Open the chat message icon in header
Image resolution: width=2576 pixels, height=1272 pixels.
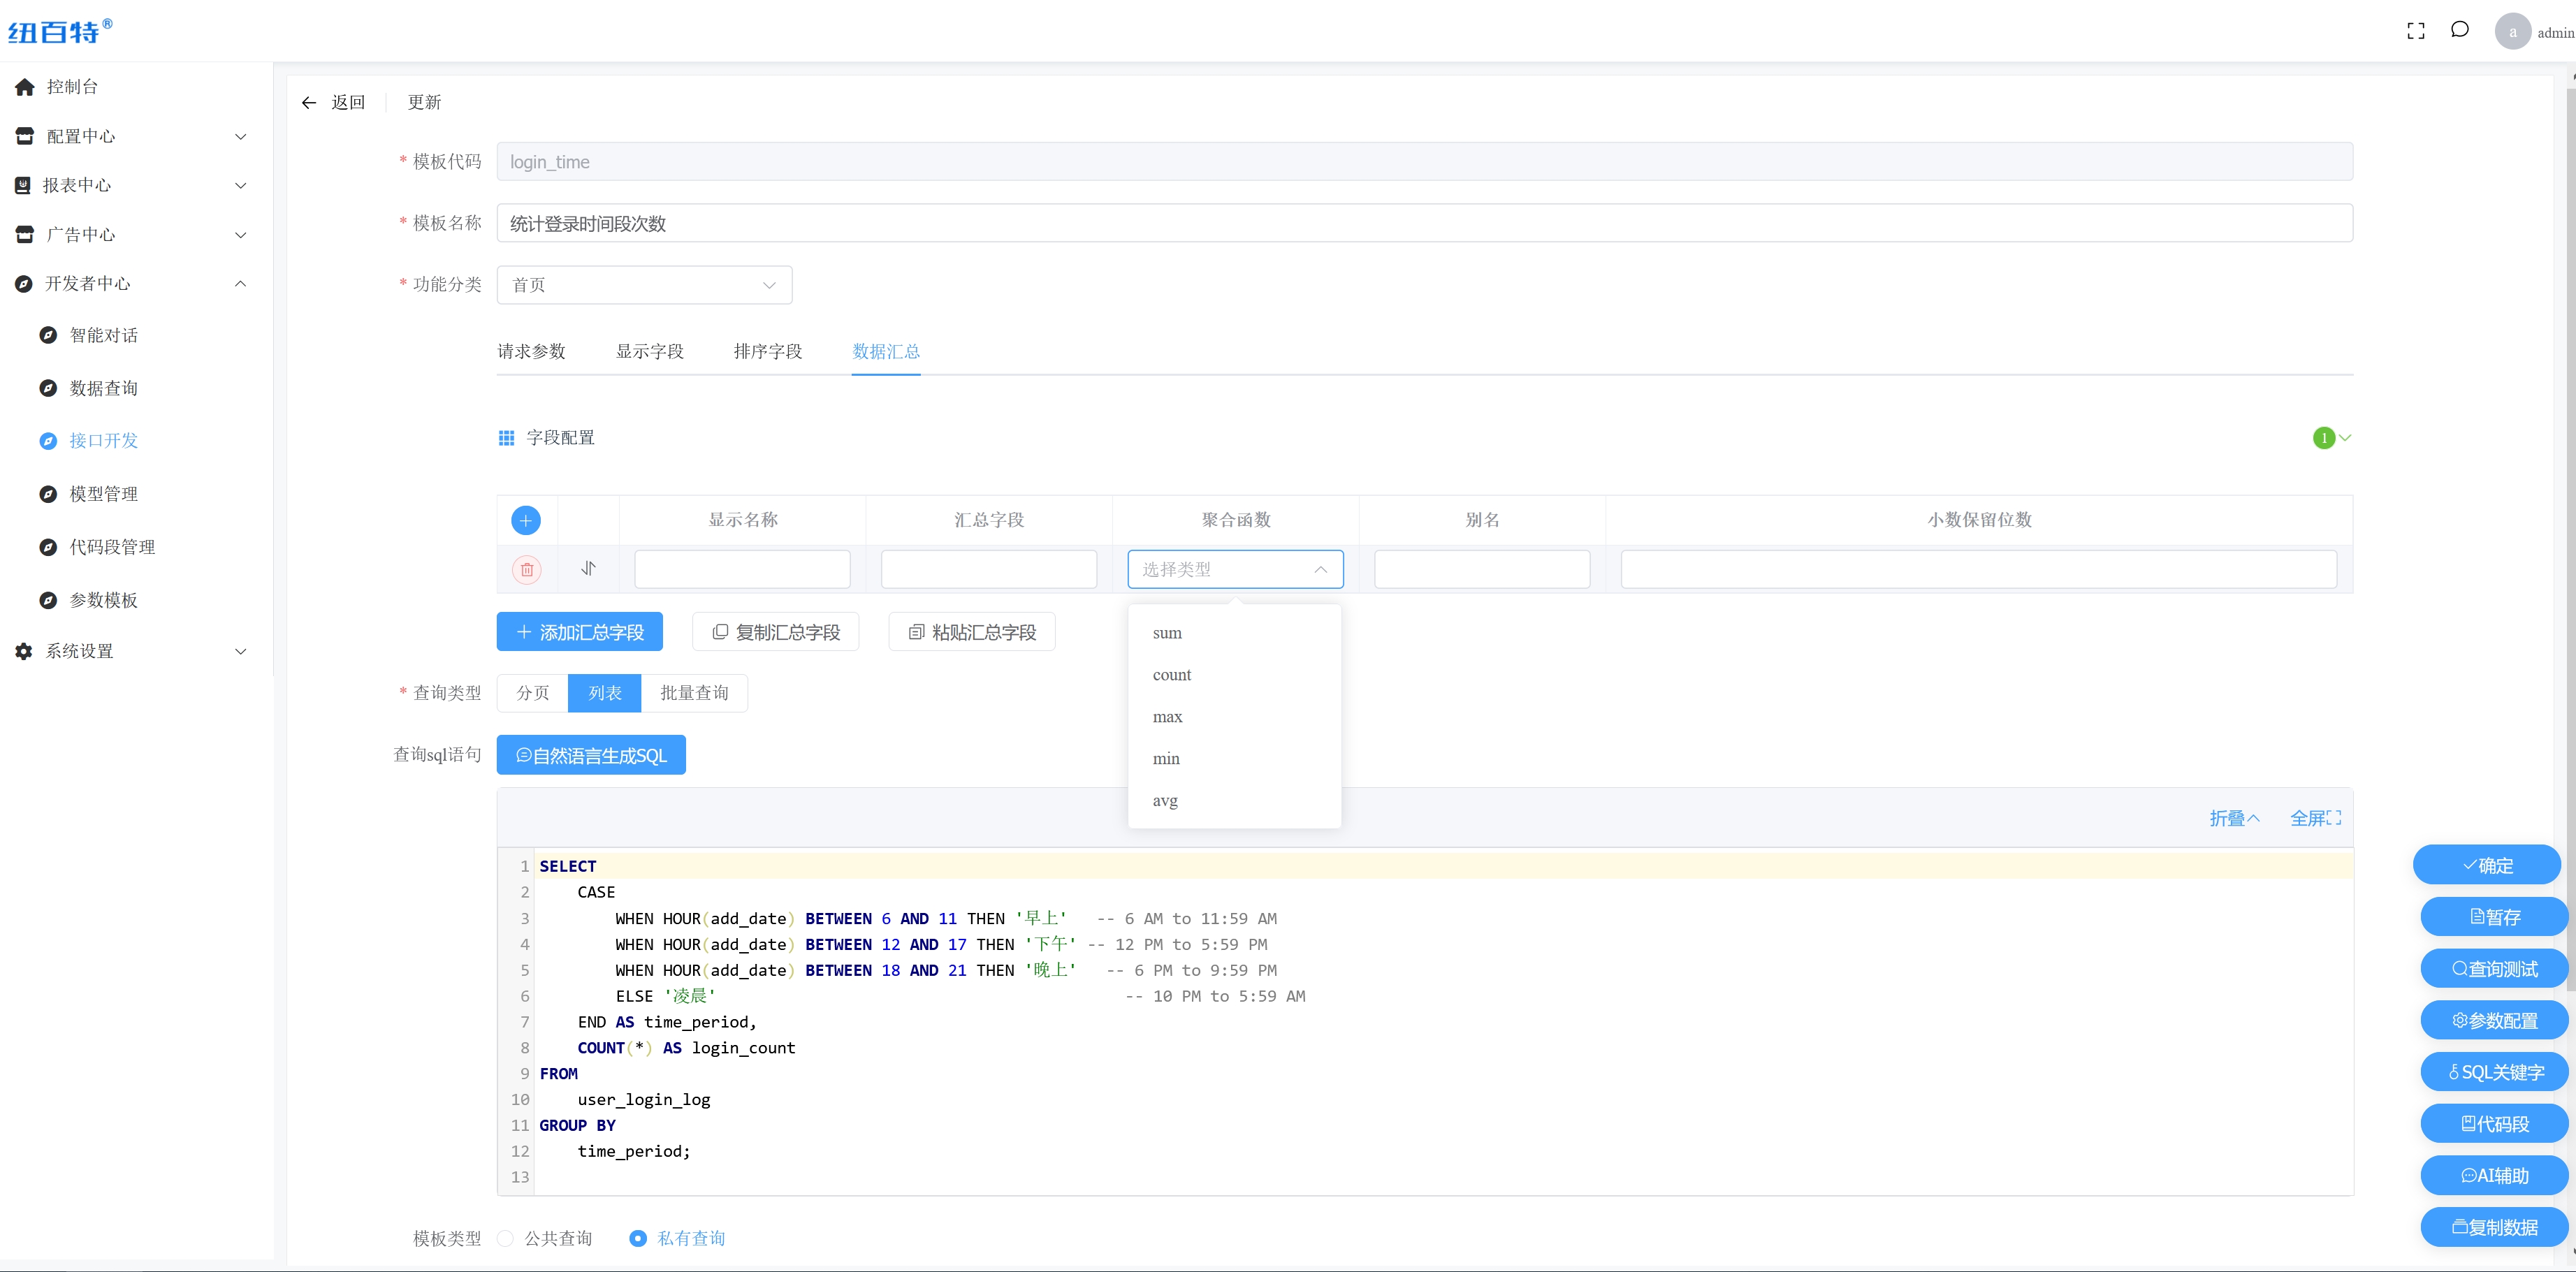pyautogui.click(x=2459, y=30)
